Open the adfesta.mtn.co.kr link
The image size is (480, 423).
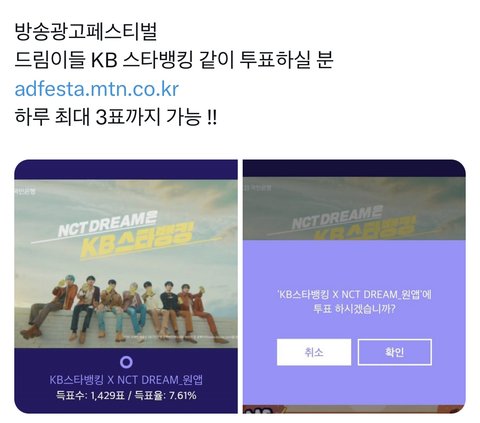97,89
